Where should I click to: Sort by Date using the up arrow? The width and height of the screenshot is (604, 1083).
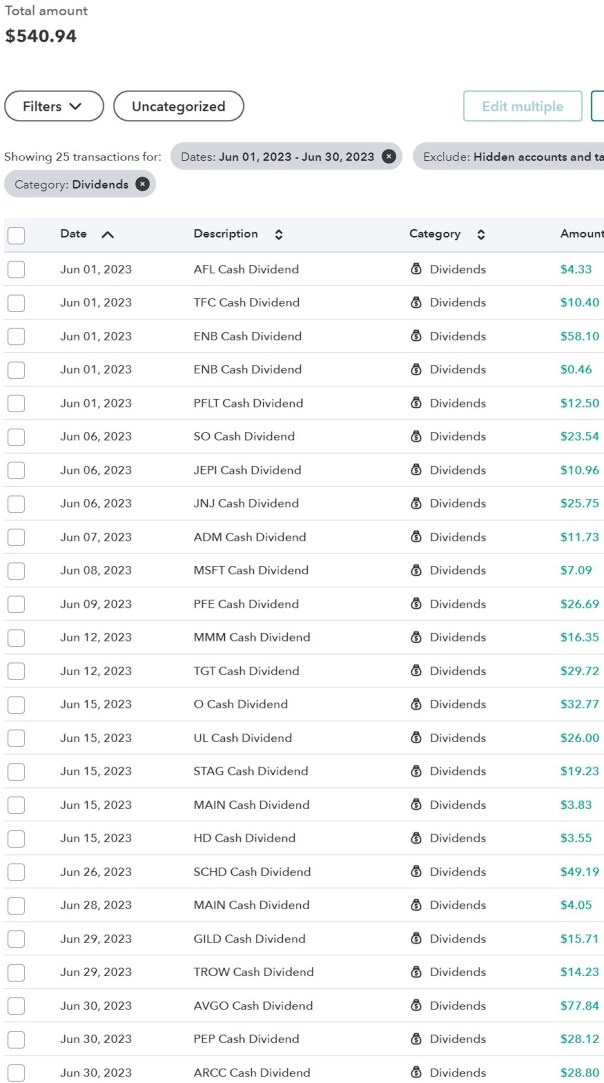[x=108, y=234]
